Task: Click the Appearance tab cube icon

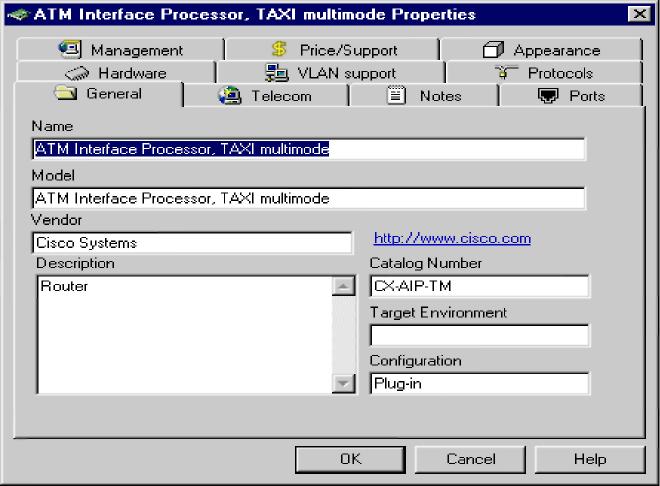Action: 493,50
